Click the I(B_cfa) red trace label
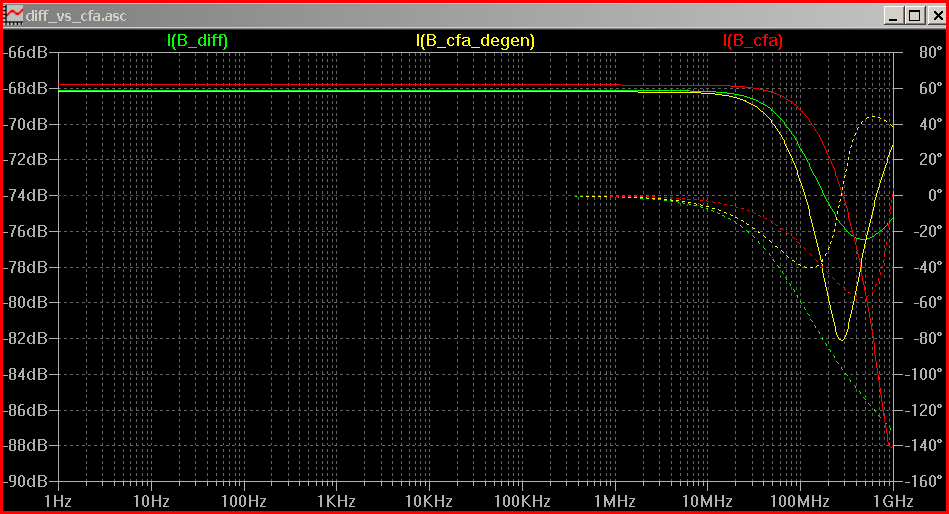The width and height of the screenshot is (949, 514). click(x=753, y=41)
